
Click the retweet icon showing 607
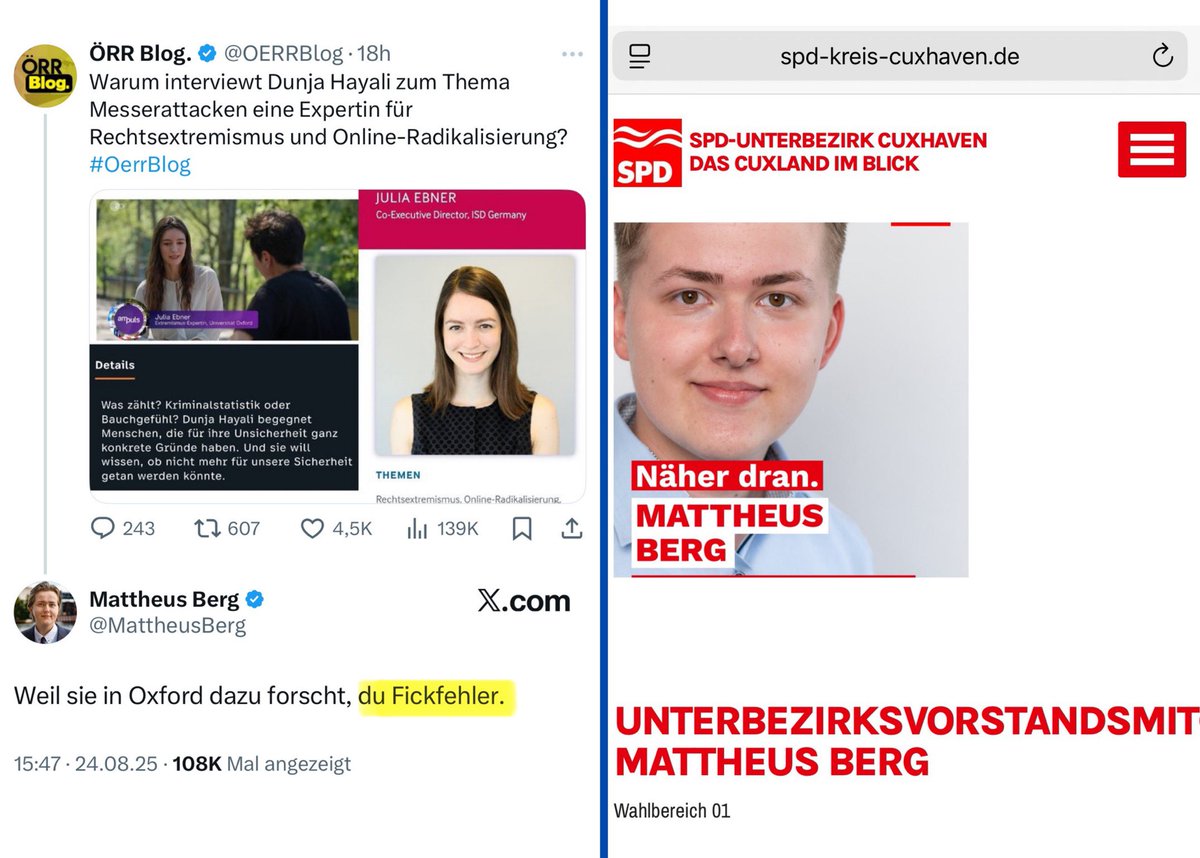click(x=206, y=528)
